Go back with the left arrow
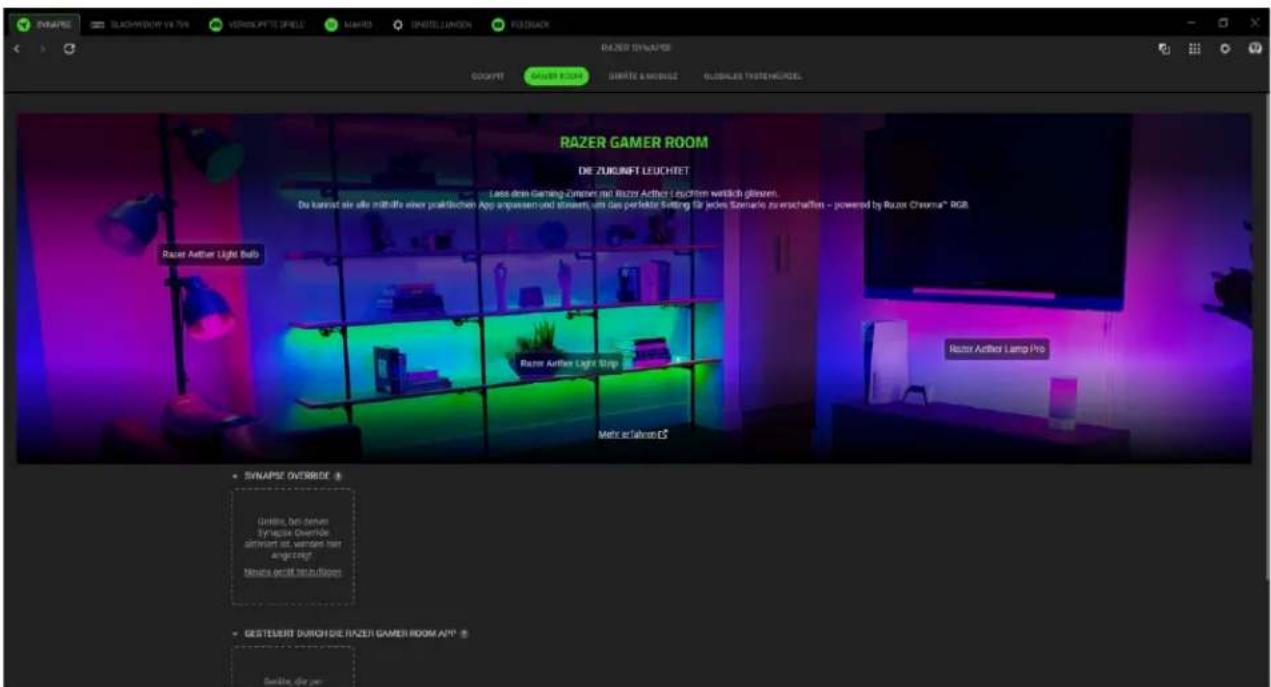 19,48
